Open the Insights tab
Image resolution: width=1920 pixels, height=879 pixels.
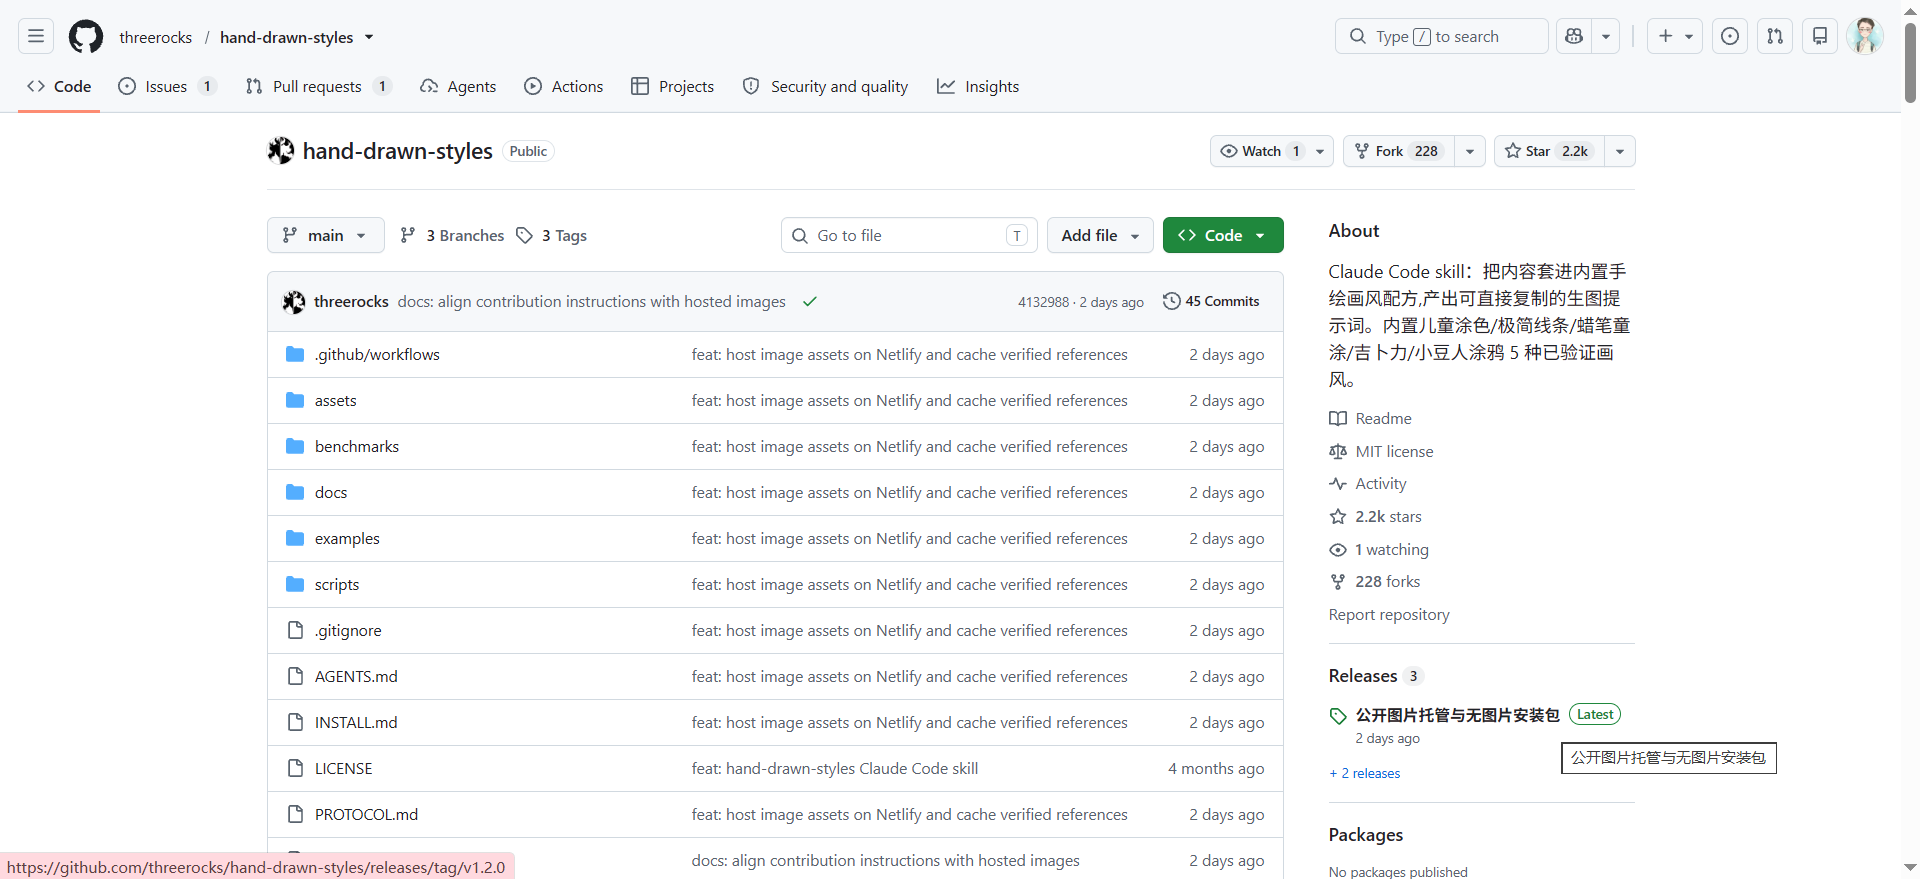point(978,86)
